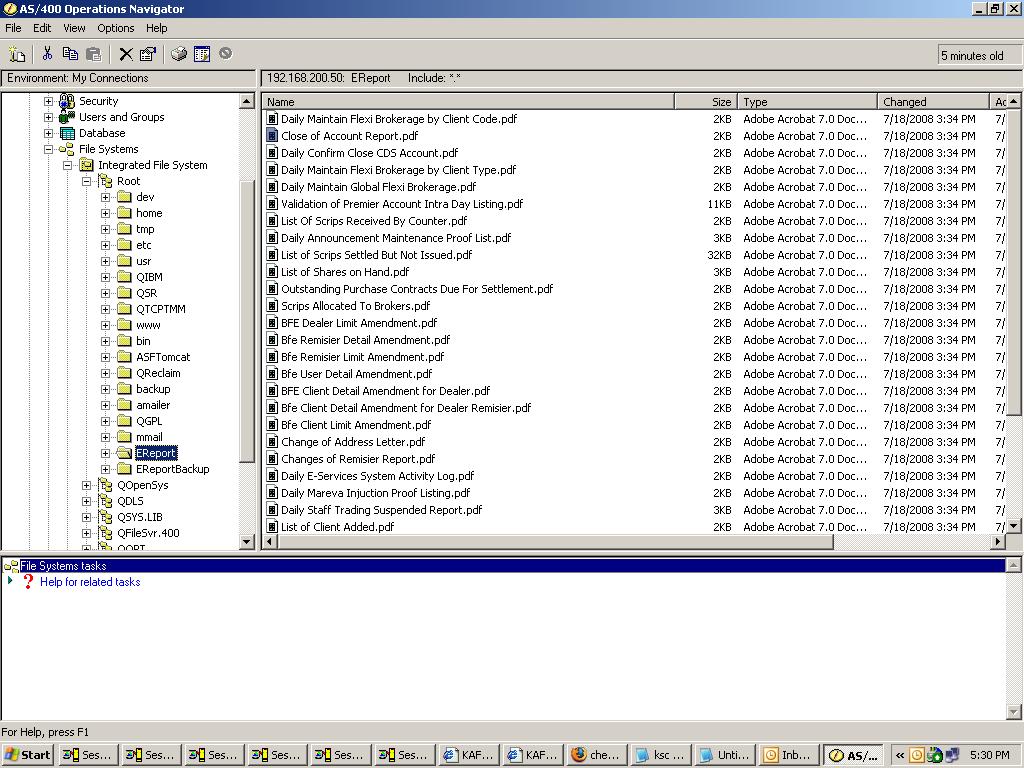Open the Properties toolbar icon
The width and height of the screenshot is (1024, 768).
148,54
